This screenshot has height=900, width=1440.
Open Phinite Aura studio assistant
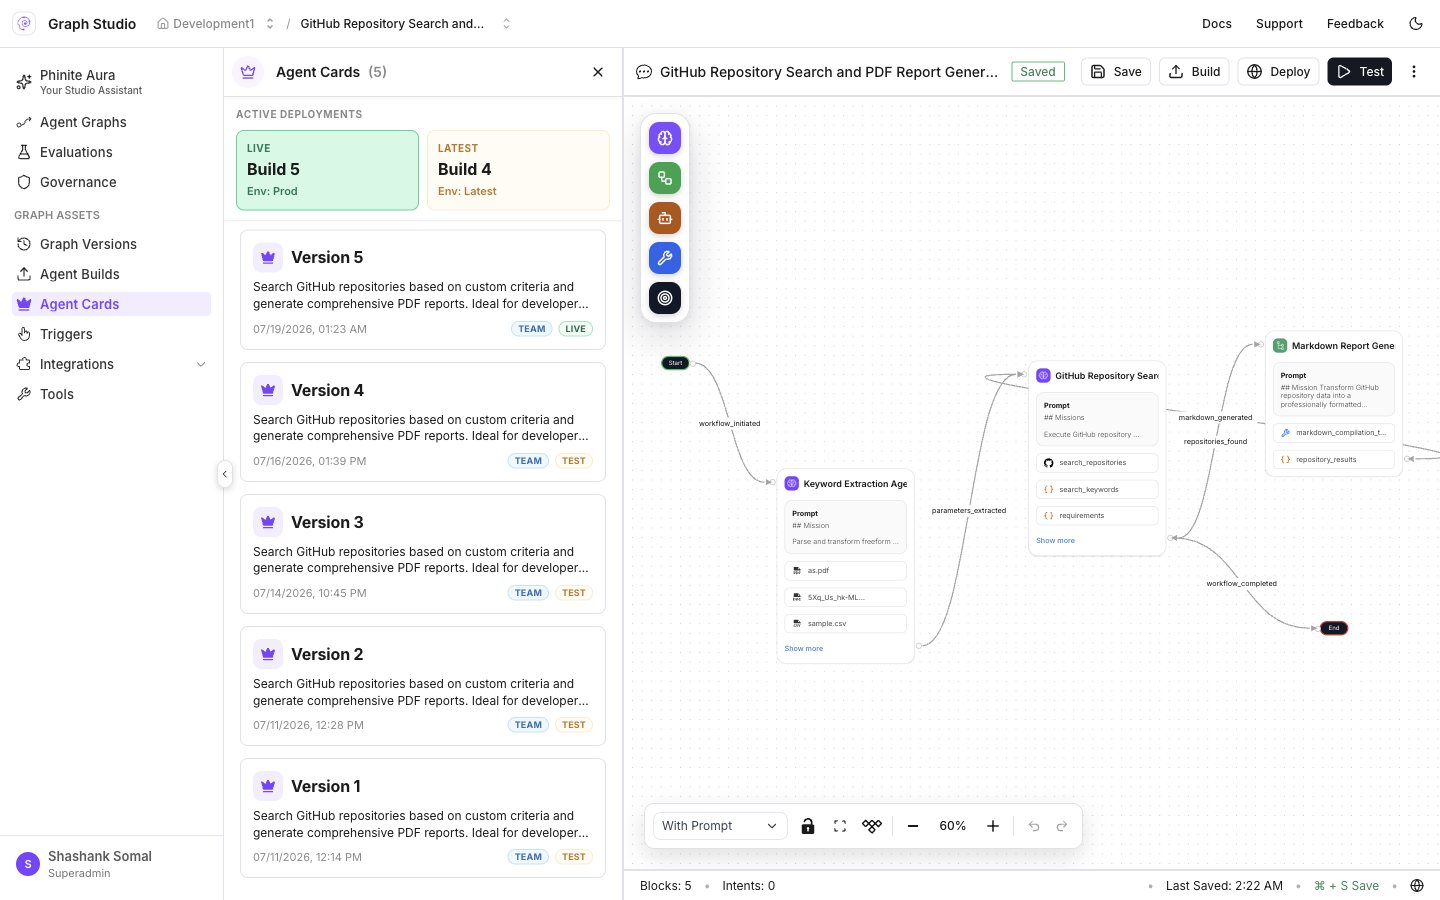tap(111, 83)
